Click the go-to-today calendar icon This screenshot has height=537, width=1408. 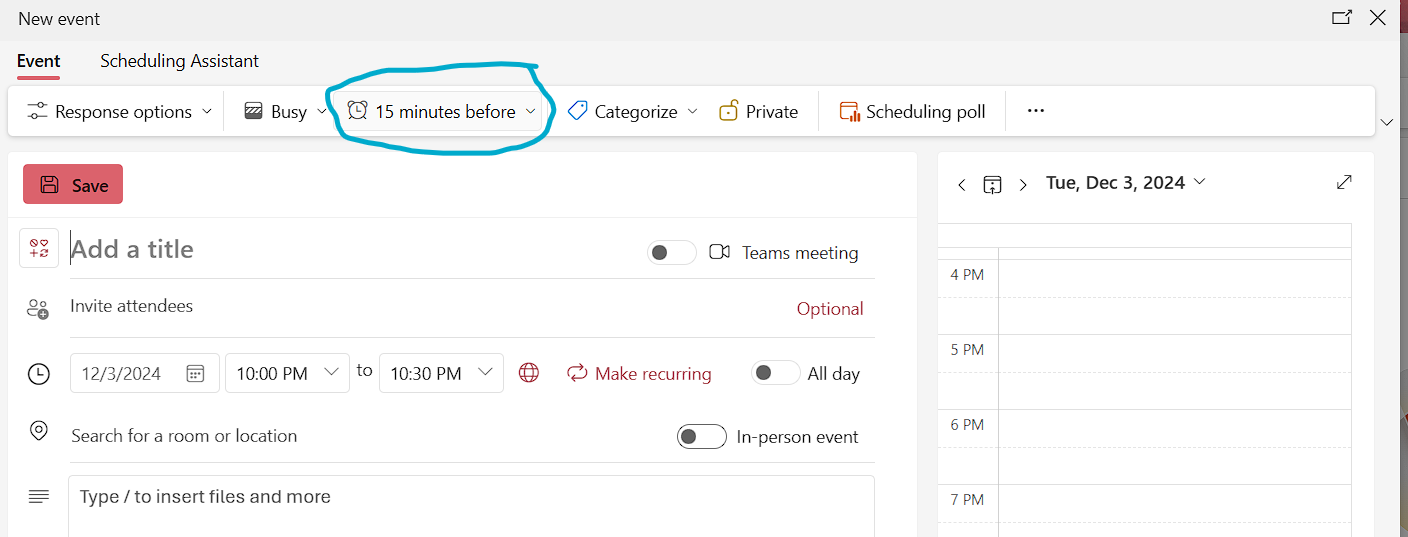(x=992, y=184)
